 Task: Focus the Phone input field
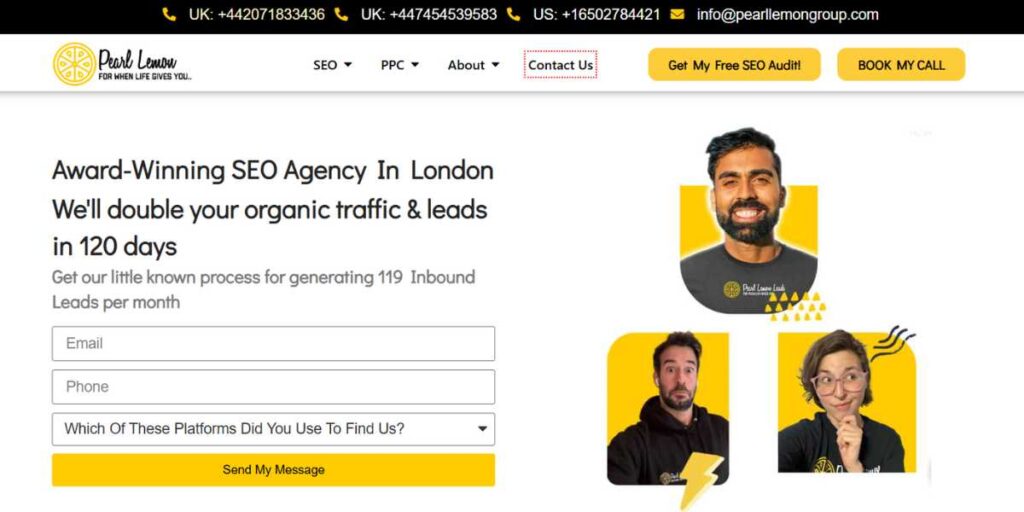click(273, 387)
